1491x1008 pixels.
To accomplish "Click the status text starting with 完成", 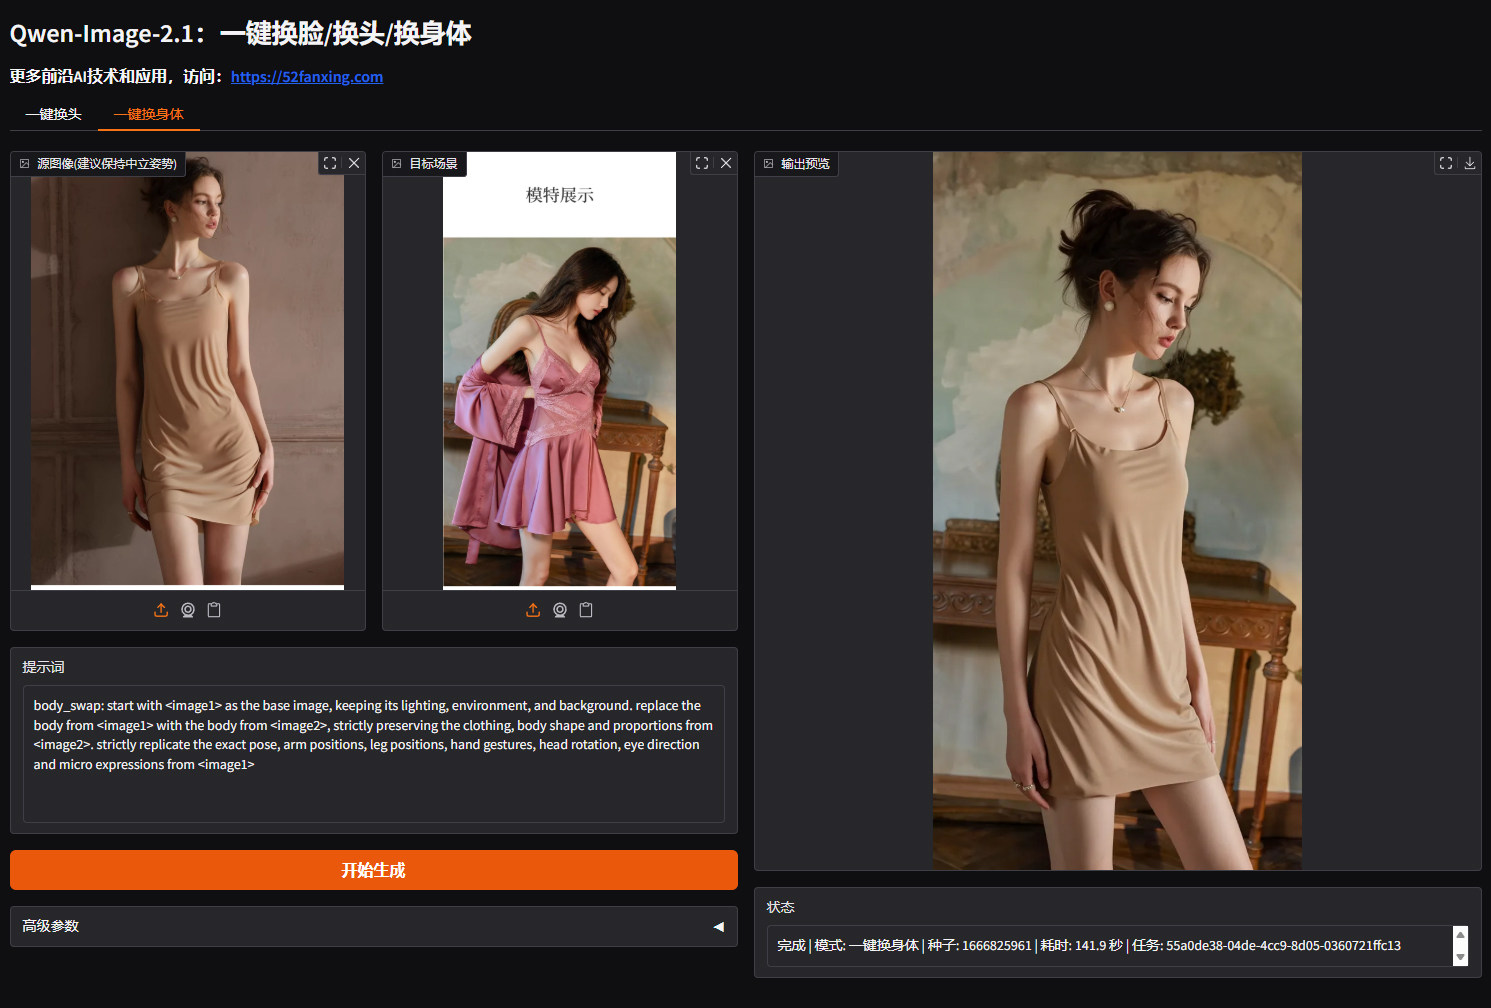I will 1089,946.
